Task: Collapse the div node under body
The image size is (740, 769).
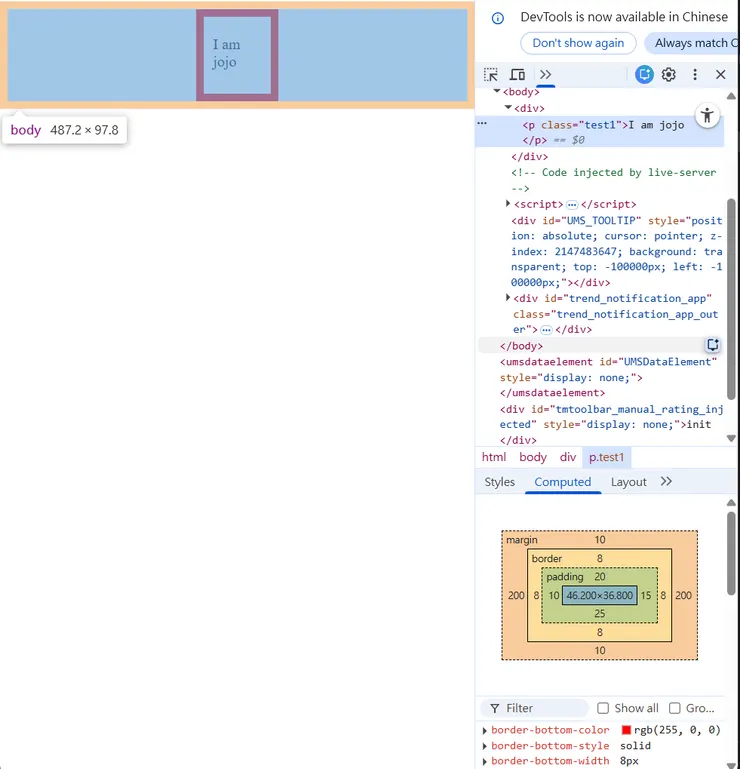Action: [x=508, y=107]
